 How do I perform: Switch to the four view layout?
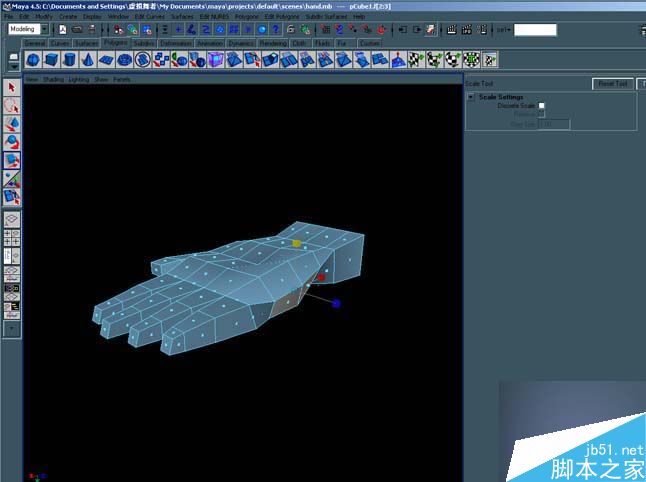(12, 238)
